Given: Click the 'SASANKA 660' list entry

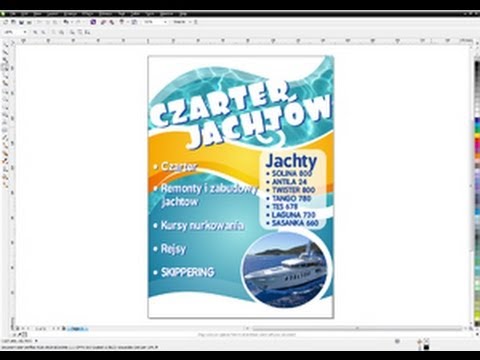Looking at the screenshot, I should 295,223.
